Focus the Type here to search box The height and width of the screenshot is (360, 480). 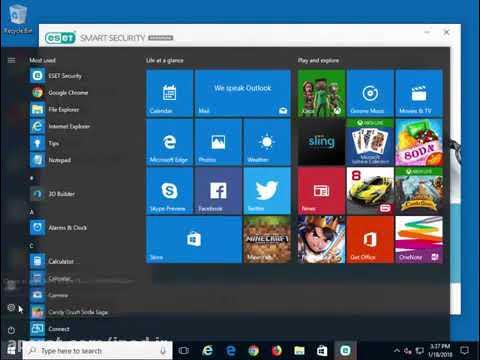point(97,351)
